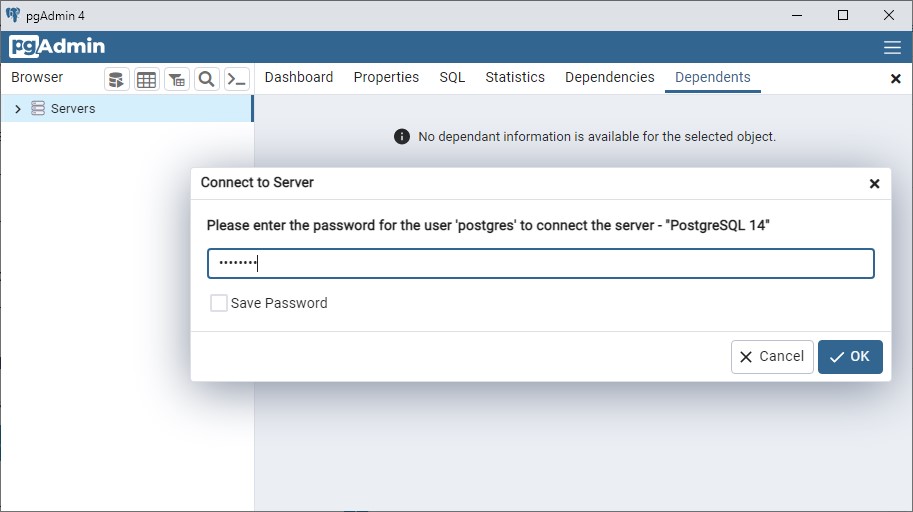Select the Servers item in browser tree
This screenshot has width=913, height=512.
pos(73,109)
